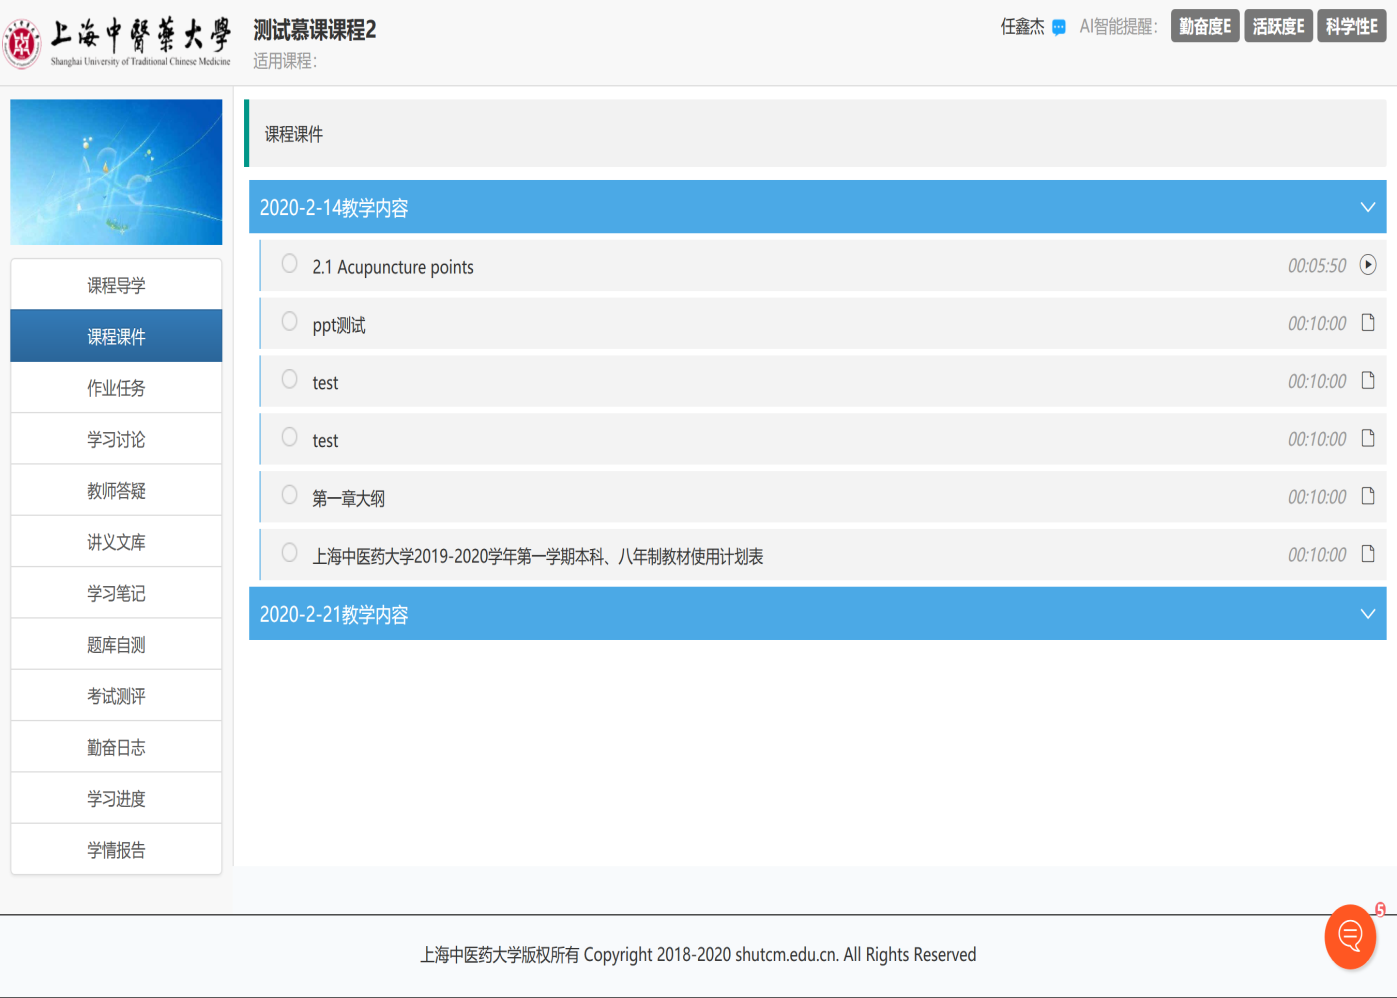1397x998 pixels.
Task: Click the 科学性E indicator badge
Action: coord(1351,27)
